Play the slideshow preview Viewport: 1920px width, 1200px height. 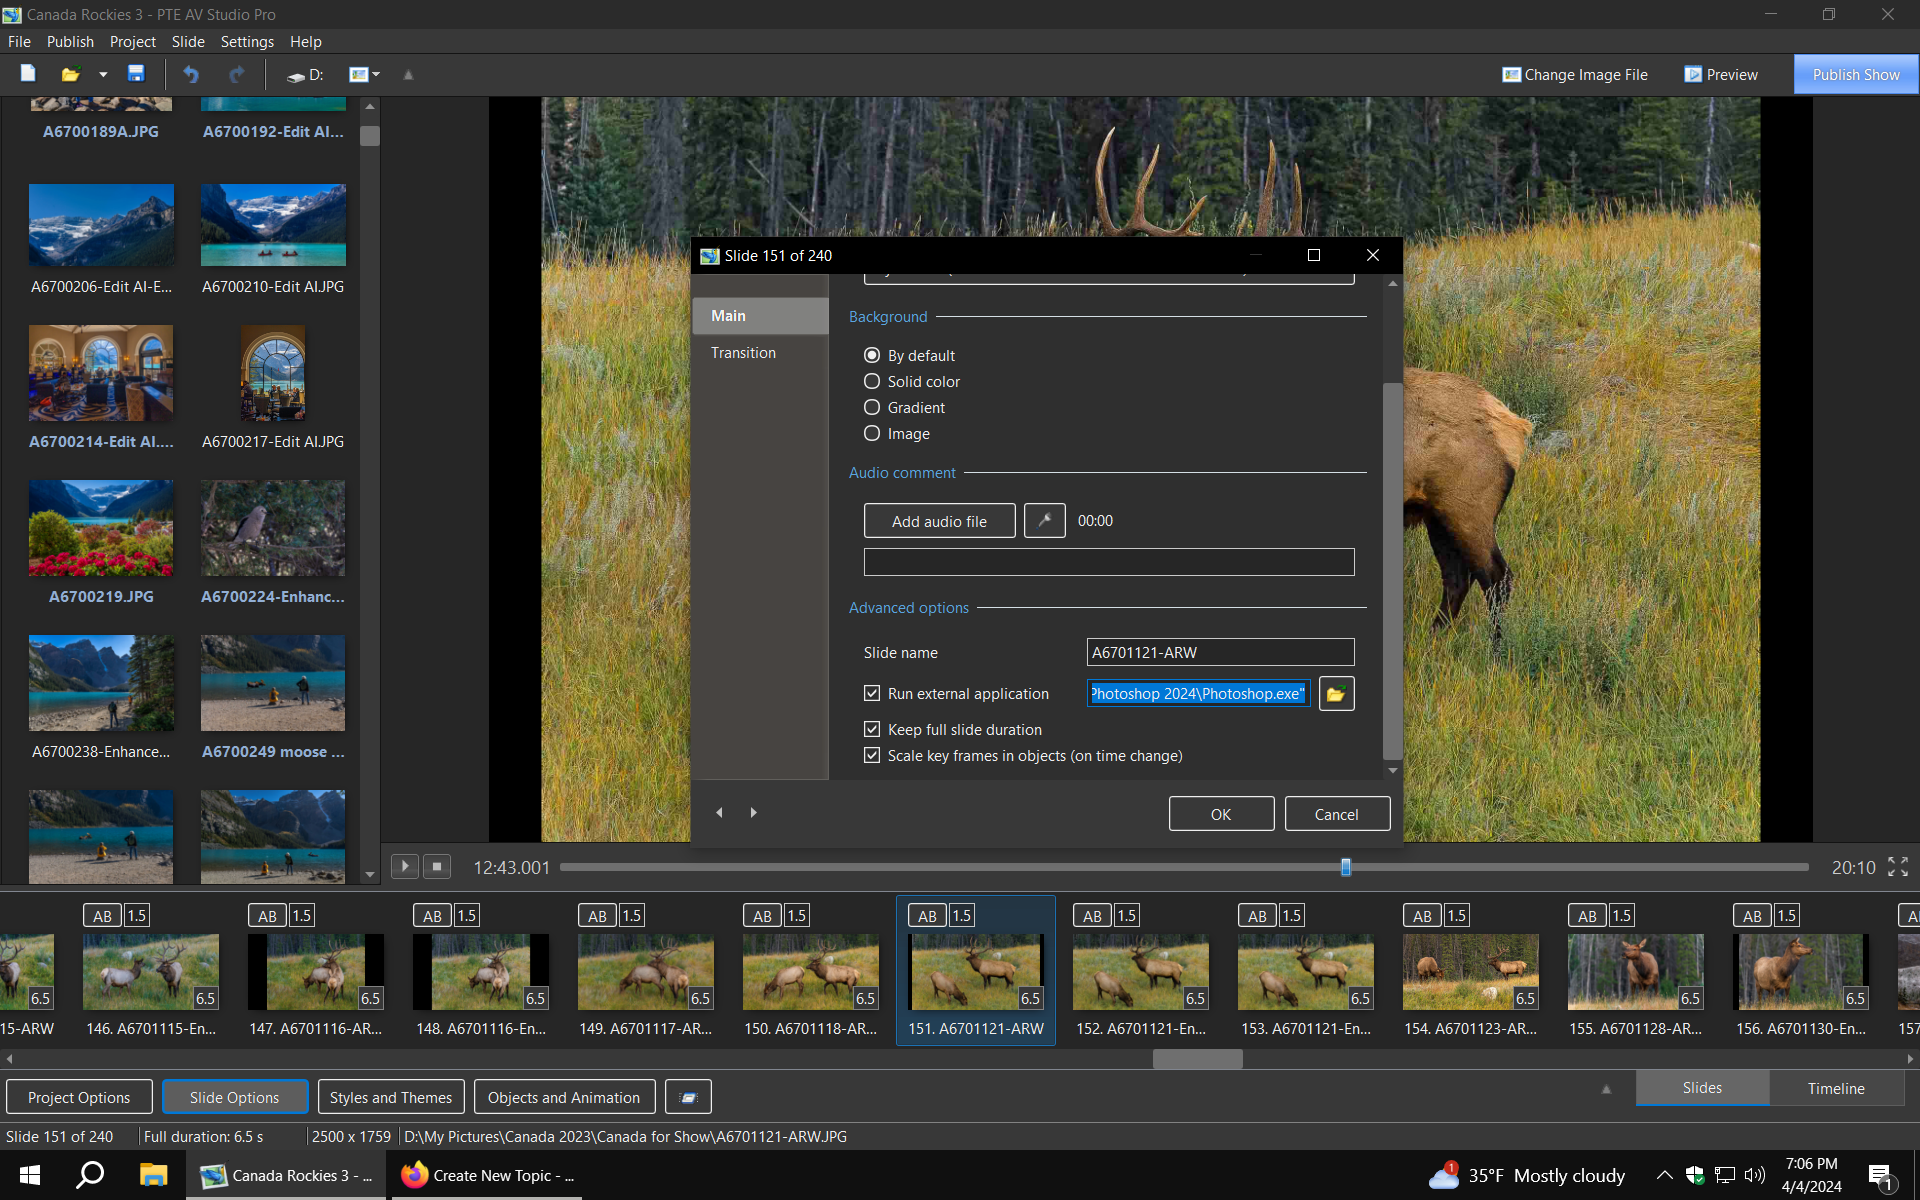[404, 866]
